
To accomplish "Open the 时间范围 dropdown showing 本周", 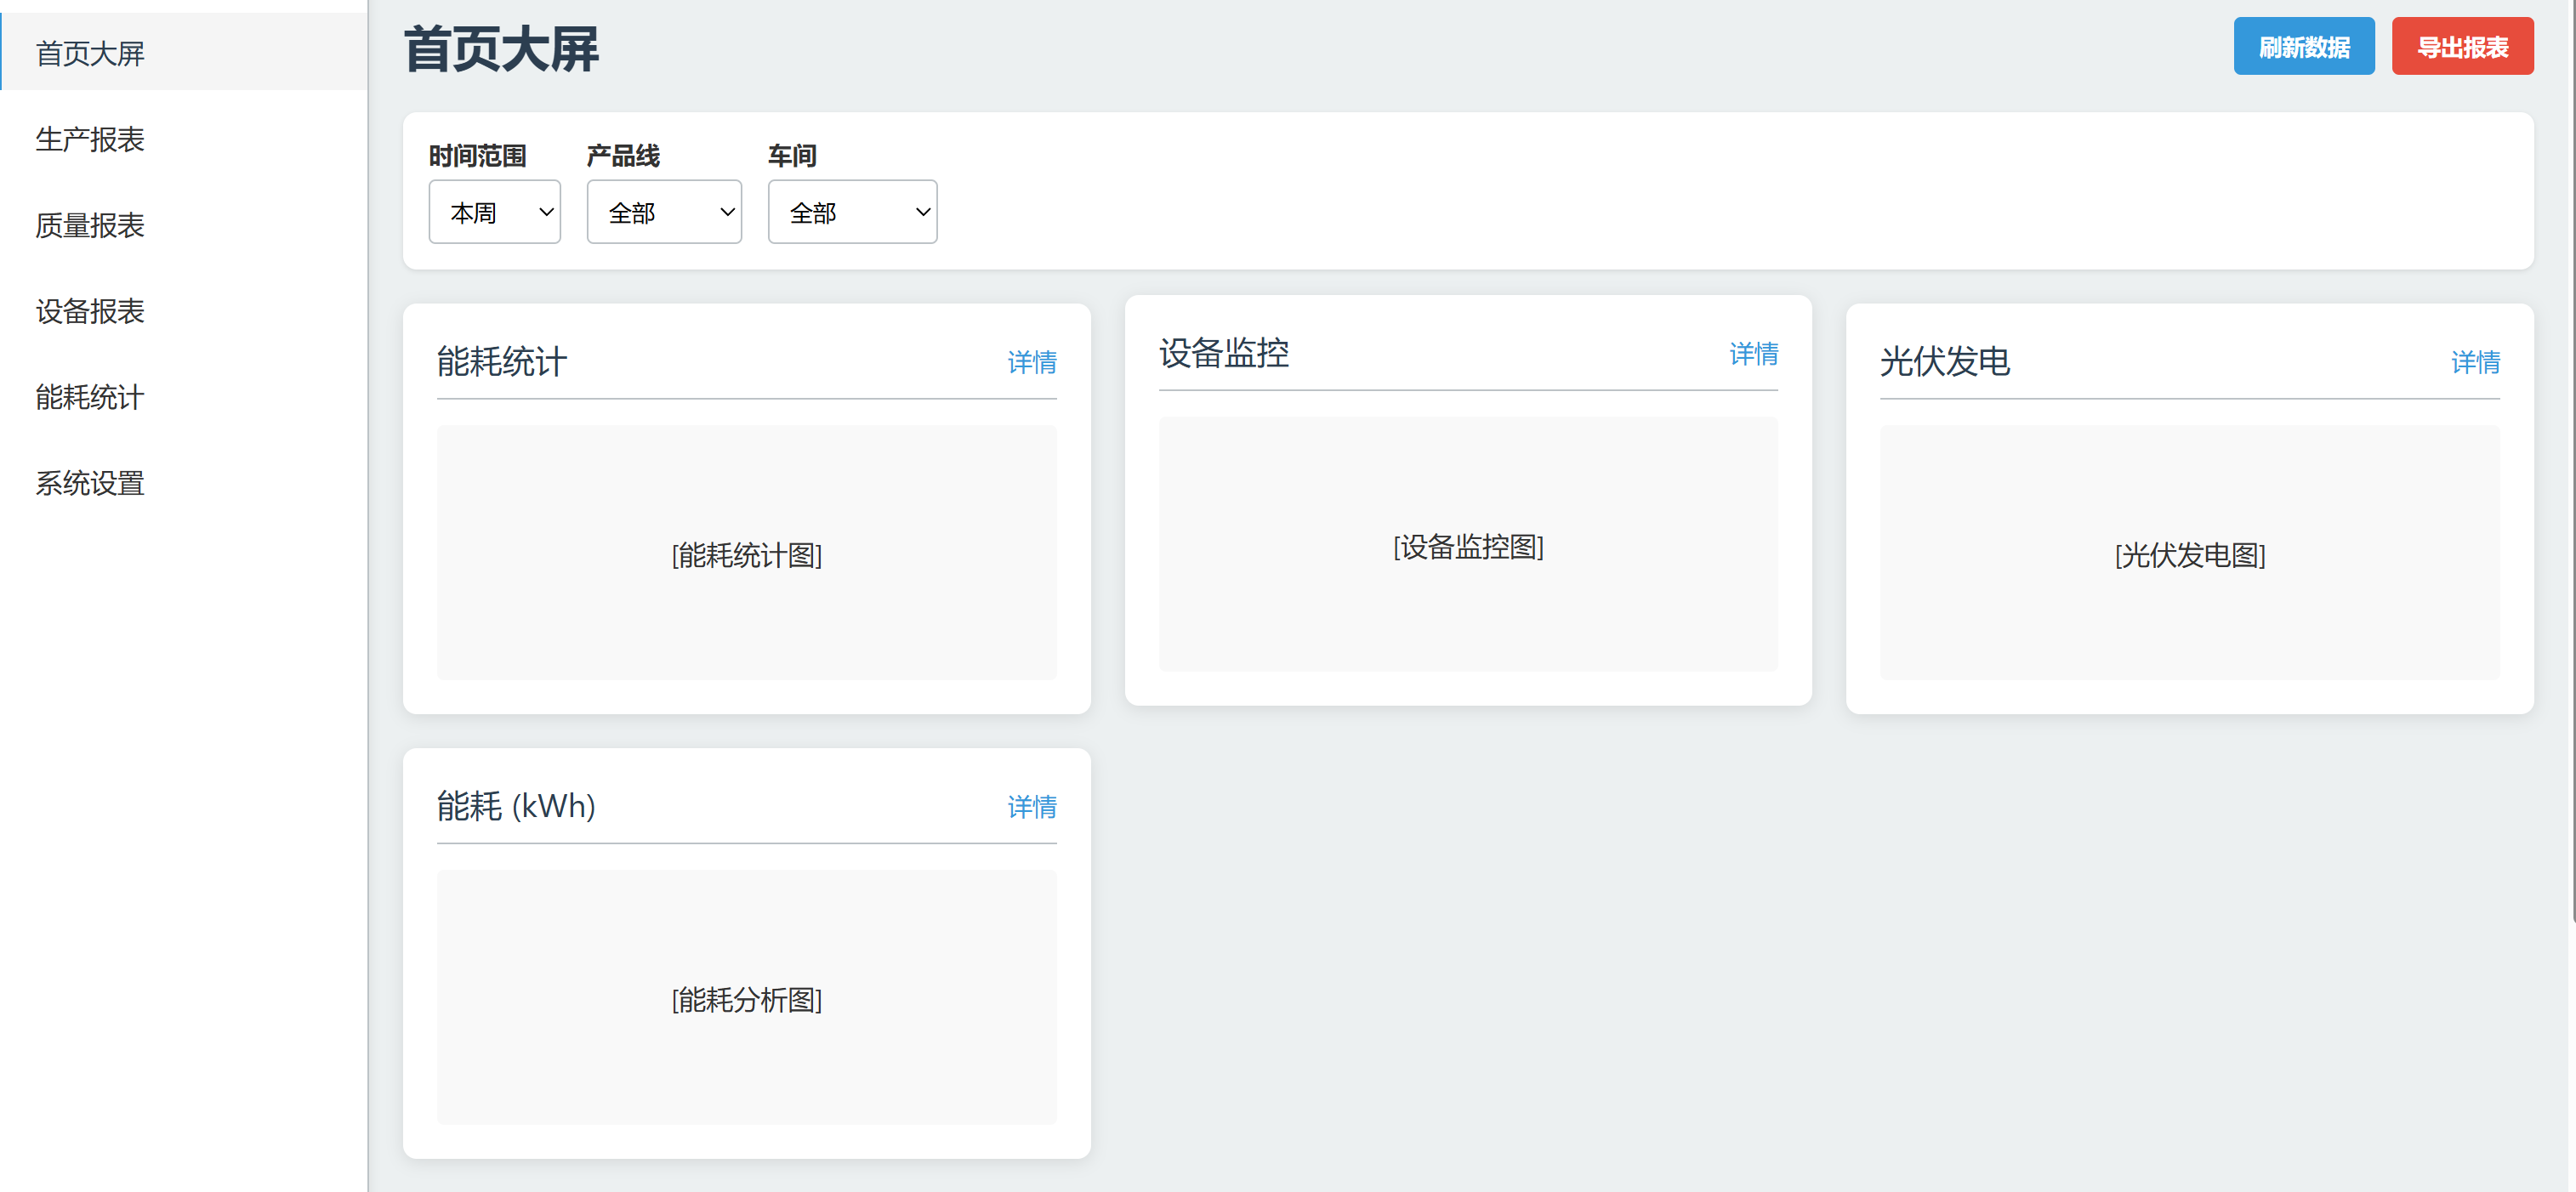I will [494, 212].
